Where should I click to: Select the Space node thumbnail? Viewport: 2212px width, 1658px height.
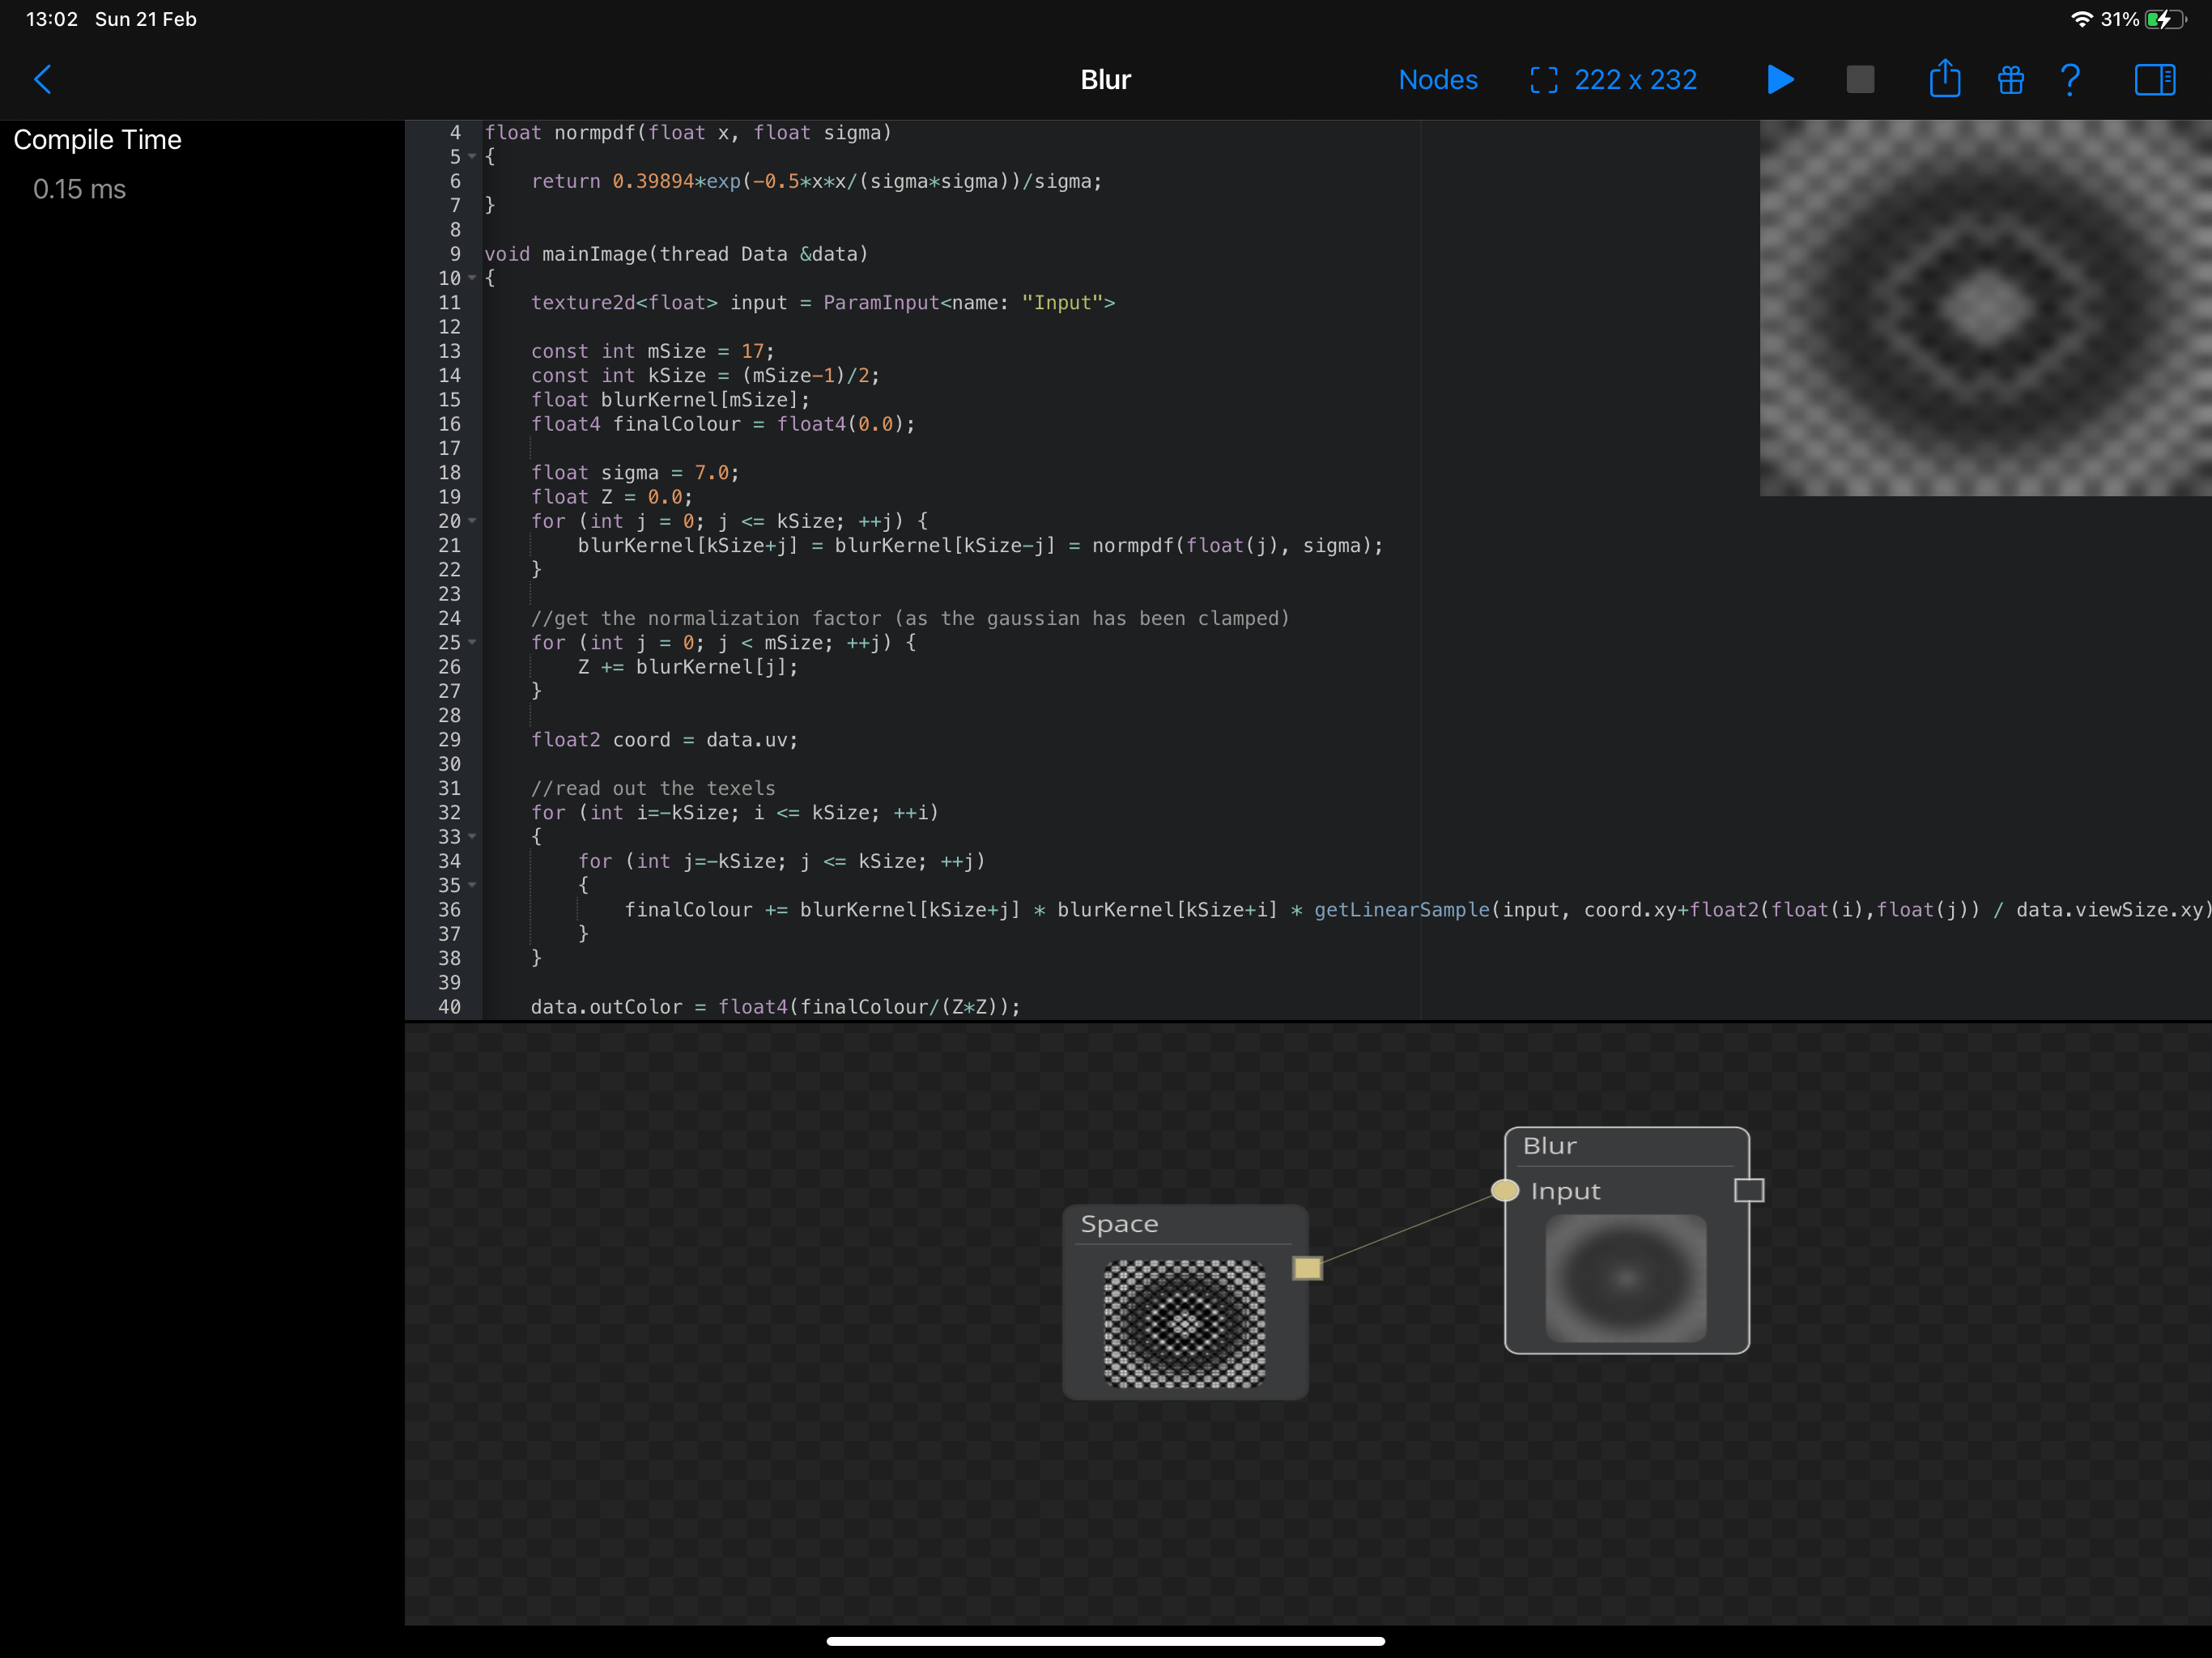(x=1184, y=1323)
